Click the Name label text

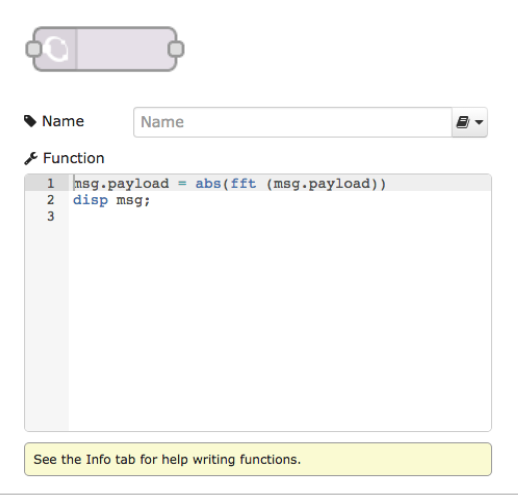(x=63, y=121)
